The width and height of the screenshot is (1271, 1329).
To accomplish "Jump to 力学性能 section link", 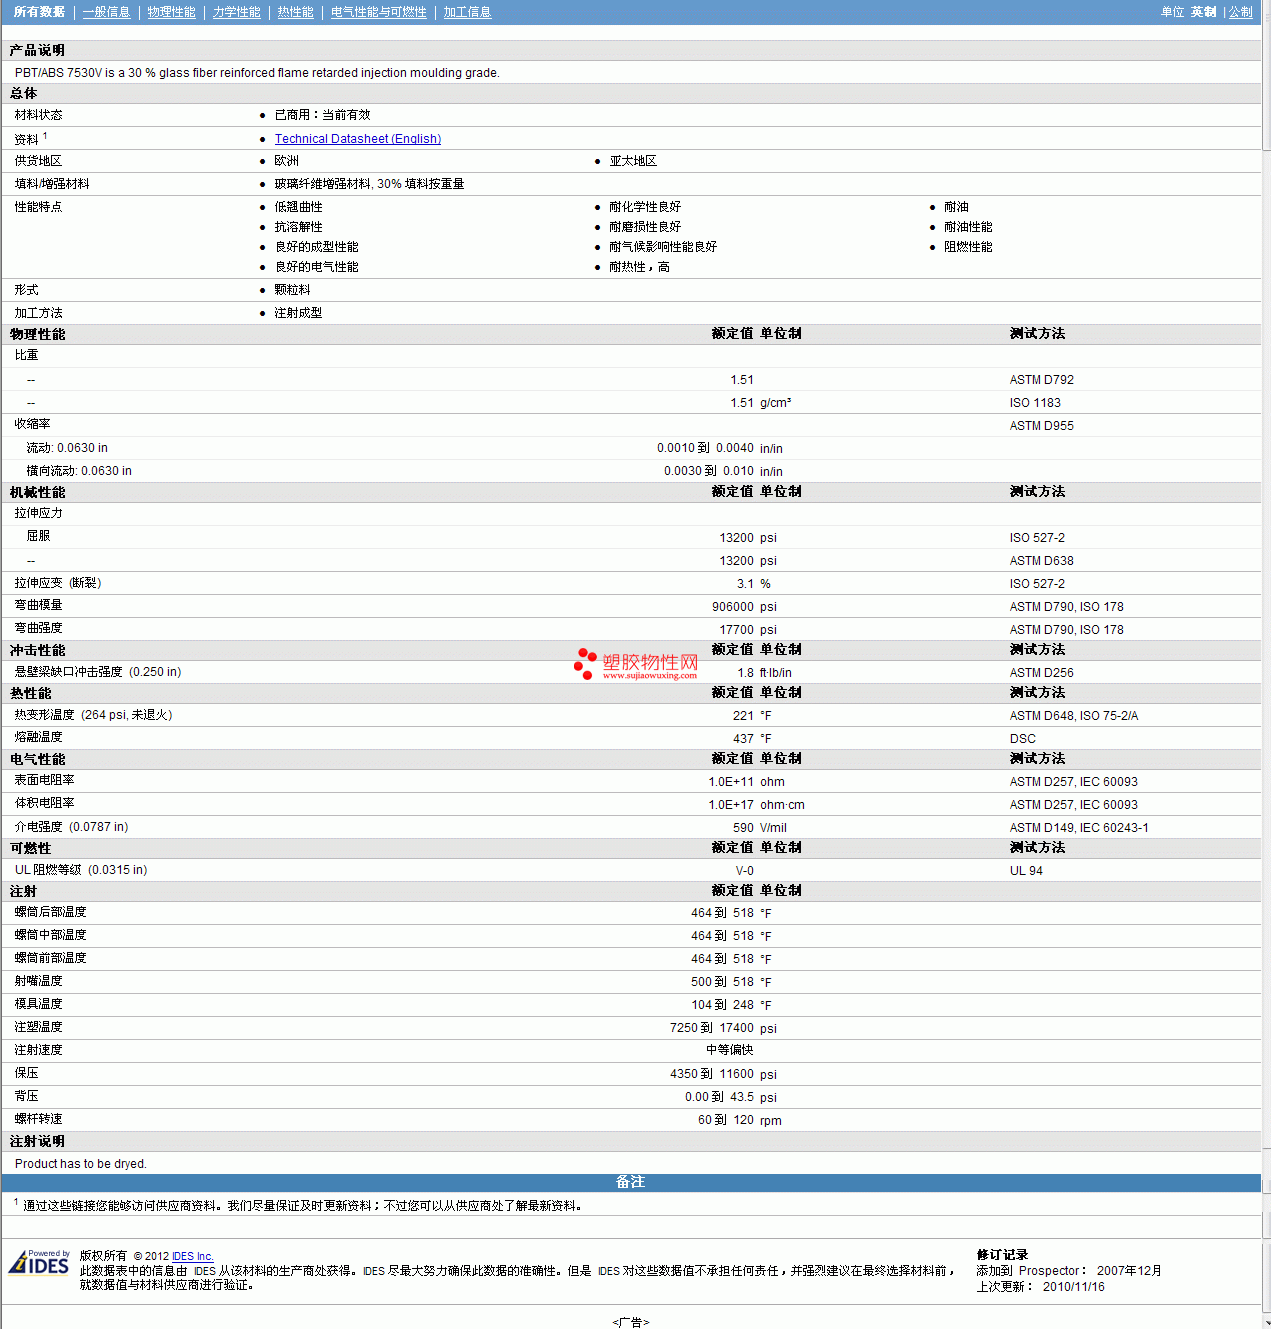I will pos(237,12).
